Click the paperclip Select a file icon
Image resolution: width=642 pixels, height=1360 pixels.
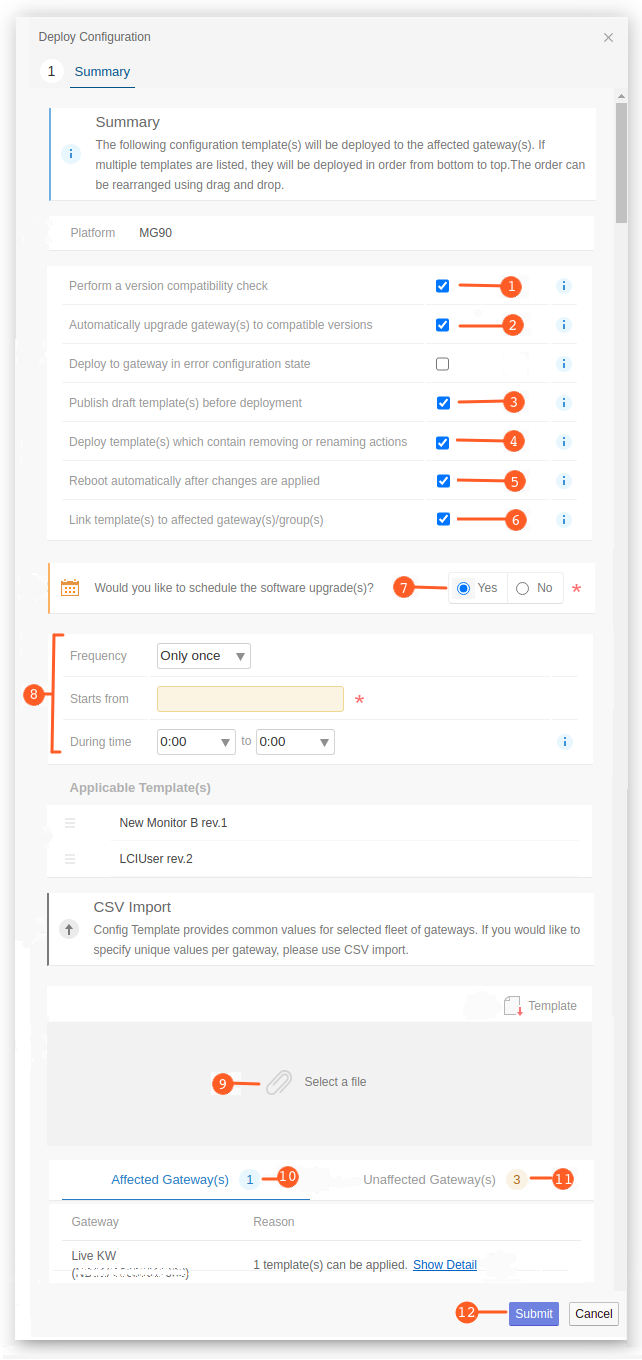click(x=279, y=1082)
